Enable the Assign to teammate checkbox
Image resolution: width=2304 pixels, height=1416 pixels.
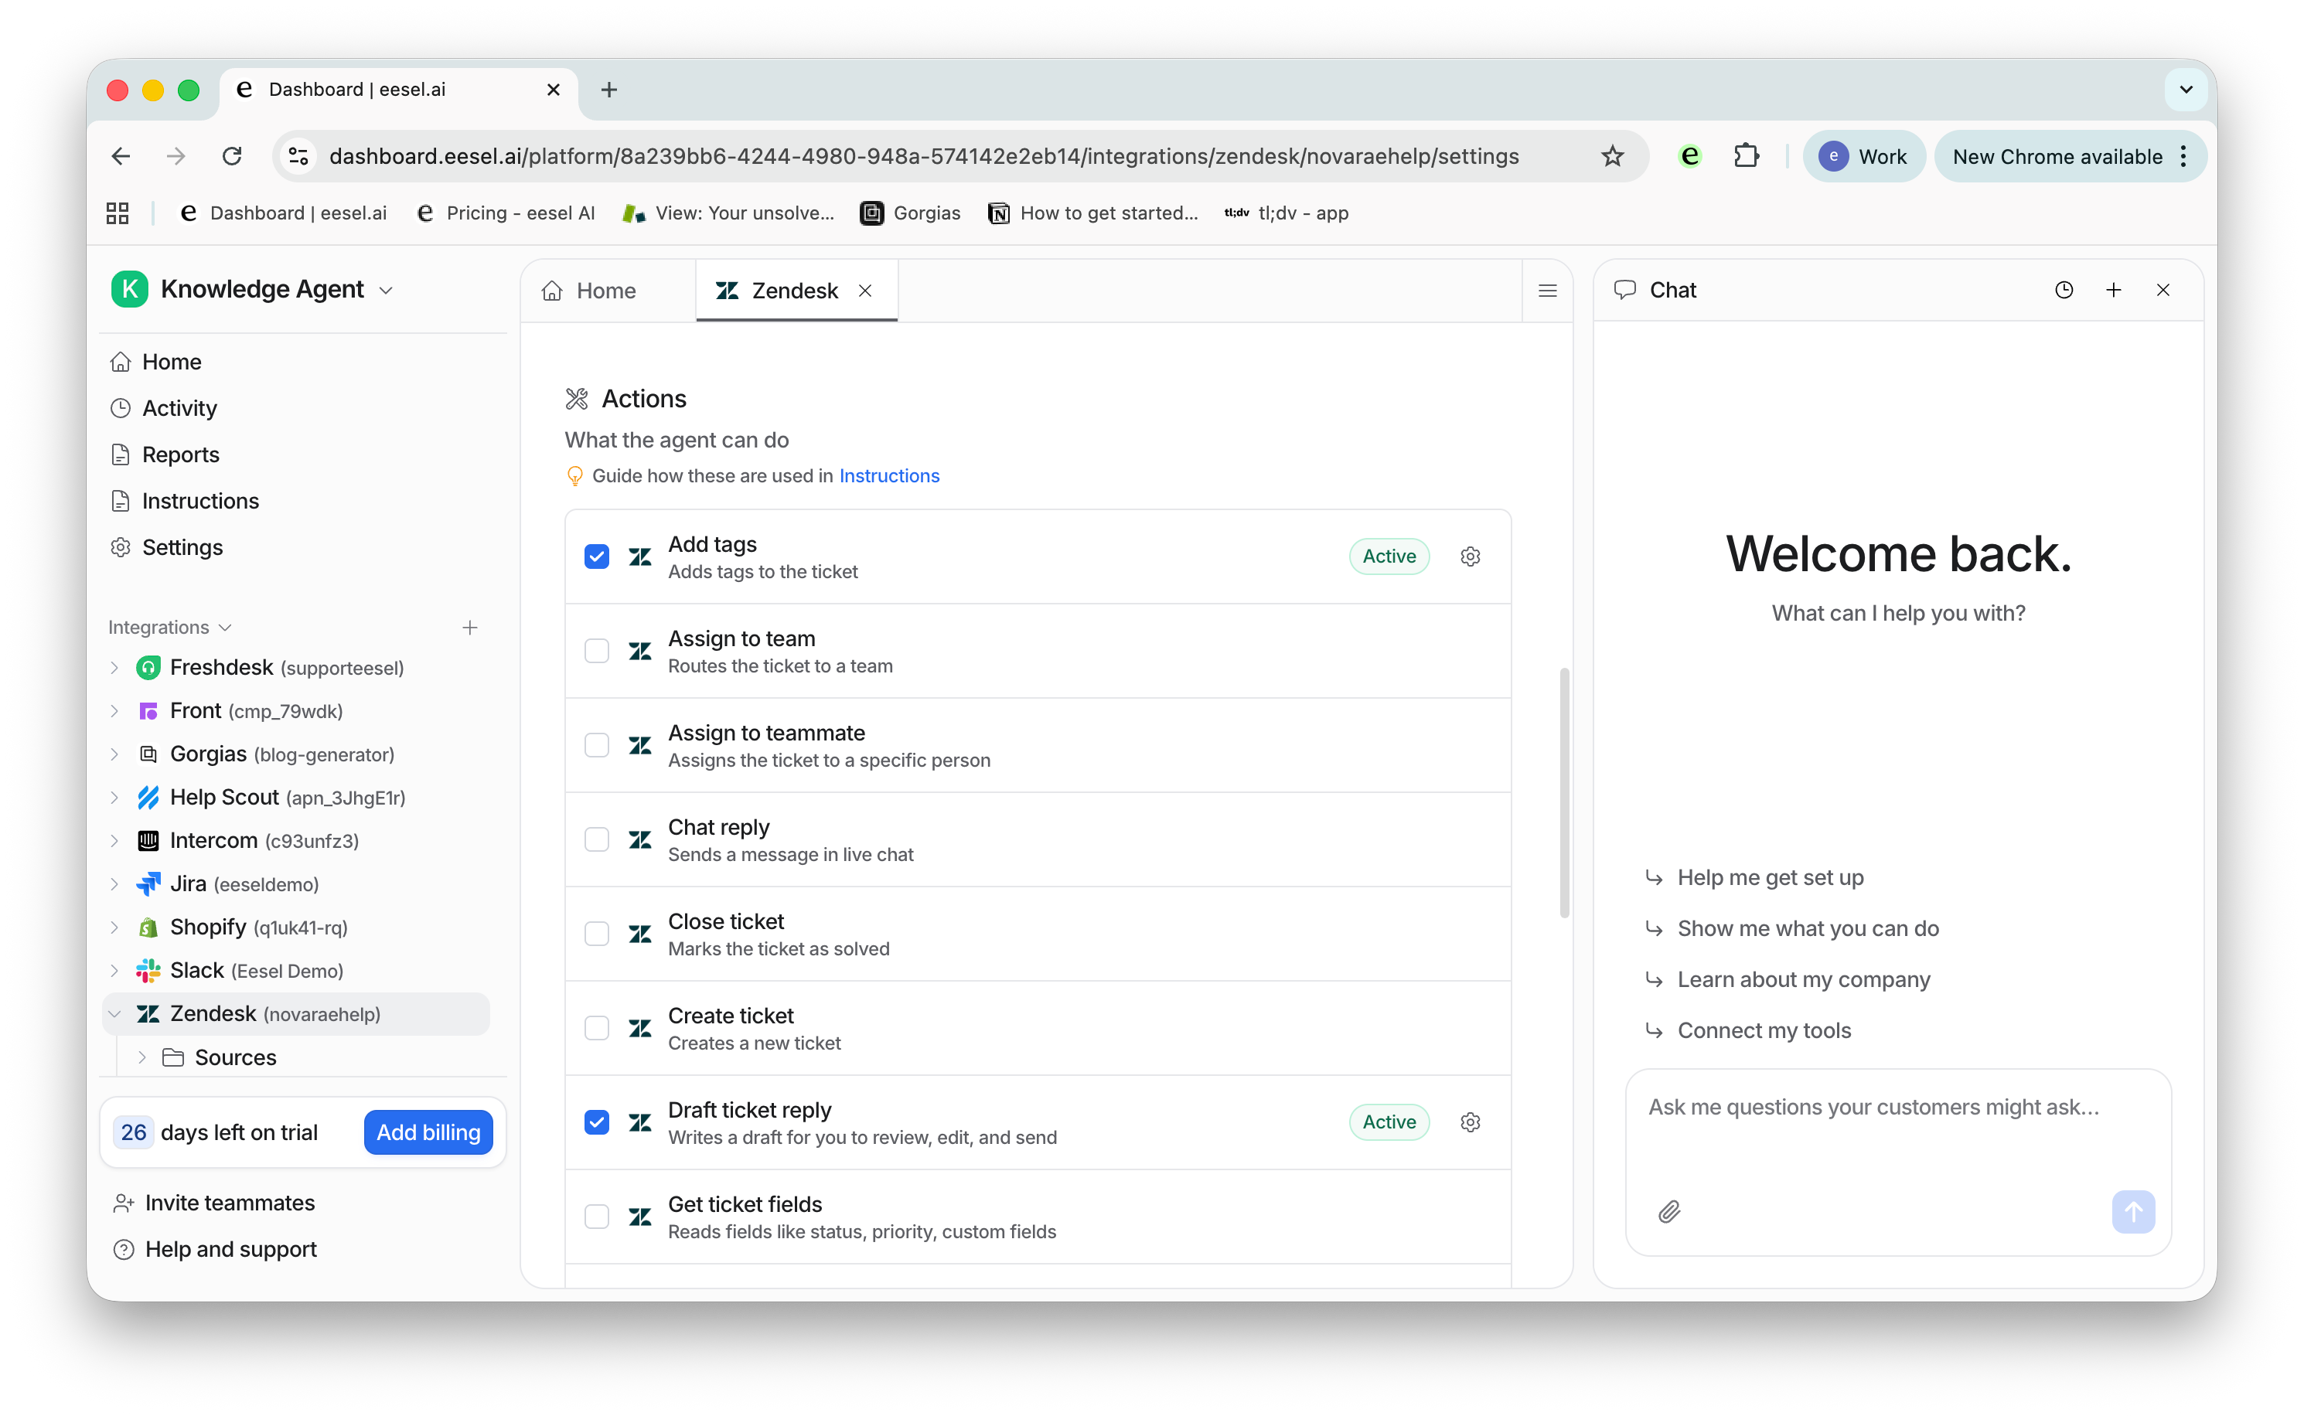tap(597, 745)
